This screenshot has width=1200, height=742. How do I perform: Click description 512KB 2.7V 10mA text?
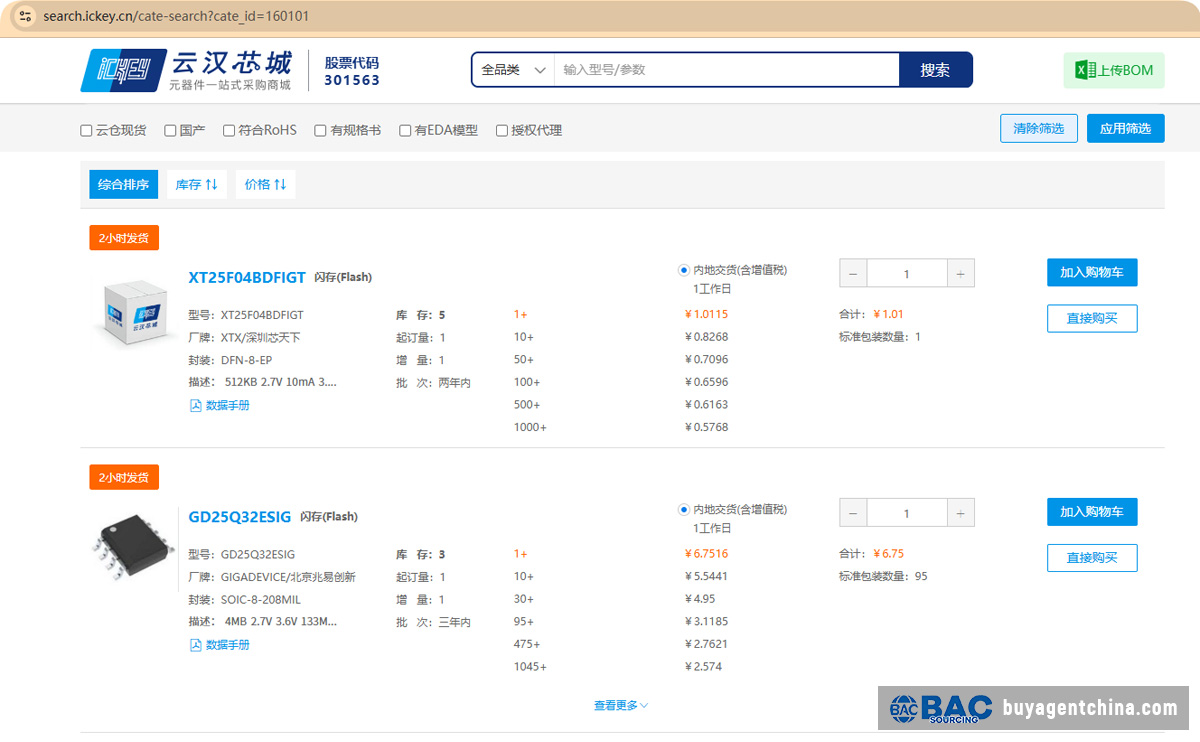[x=281, y=382]
